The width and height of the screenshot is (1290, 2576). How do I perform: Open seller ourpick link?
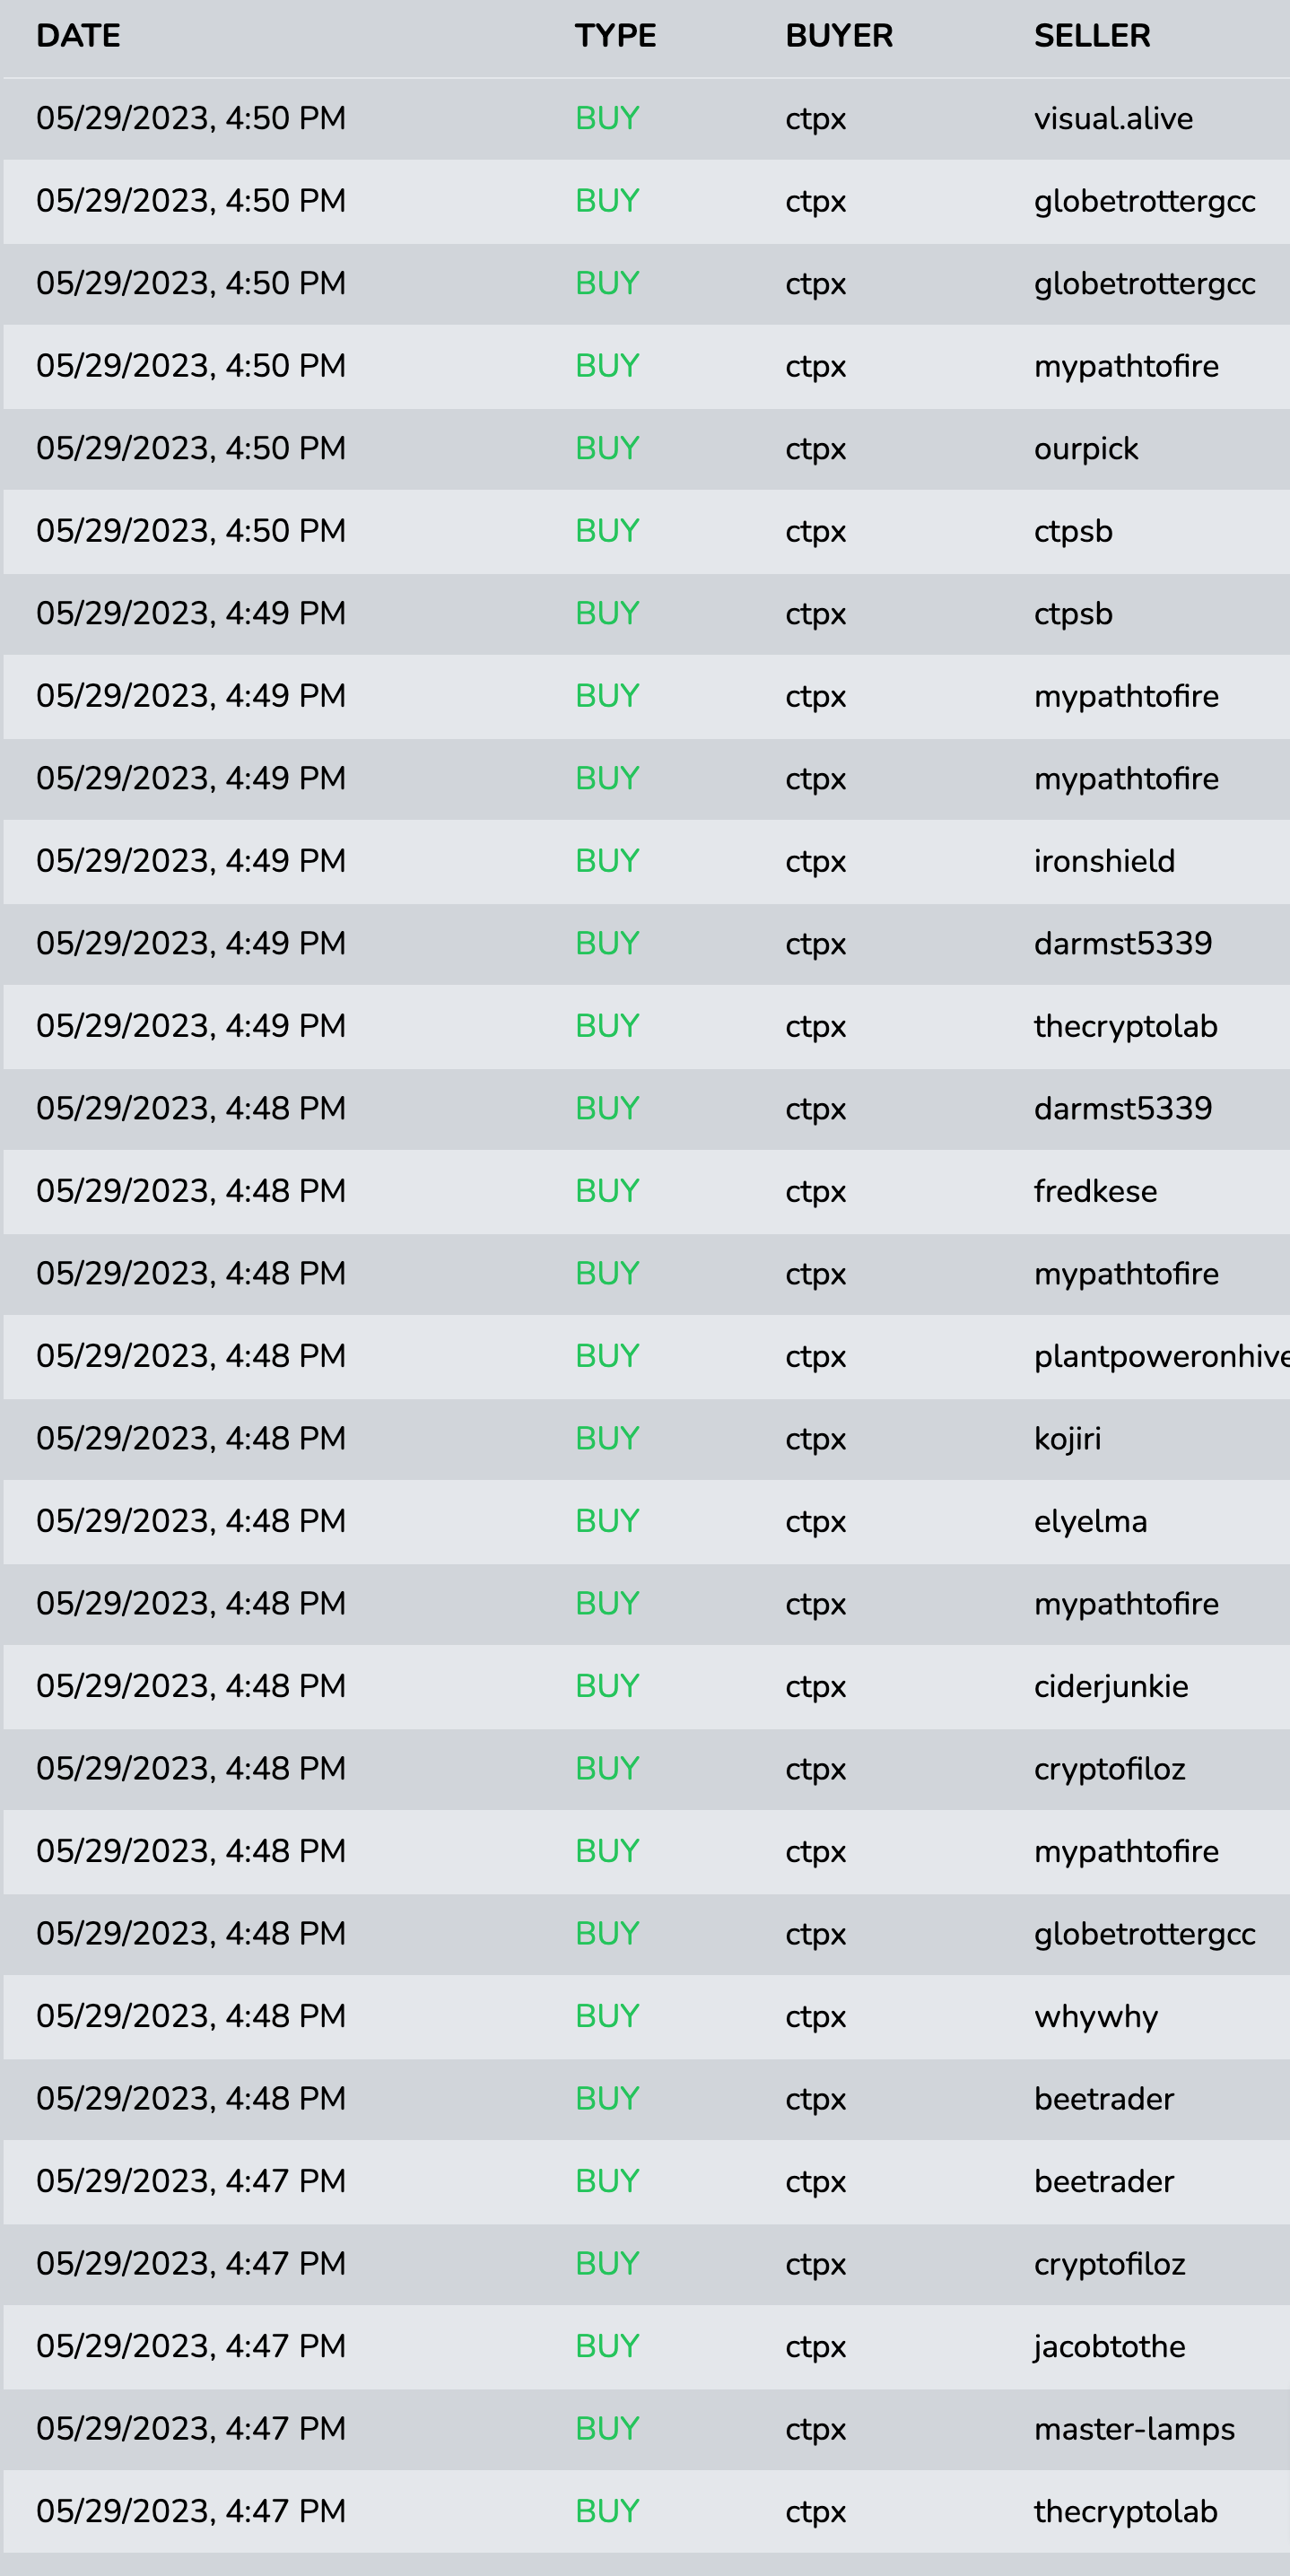click(1086, 449)
